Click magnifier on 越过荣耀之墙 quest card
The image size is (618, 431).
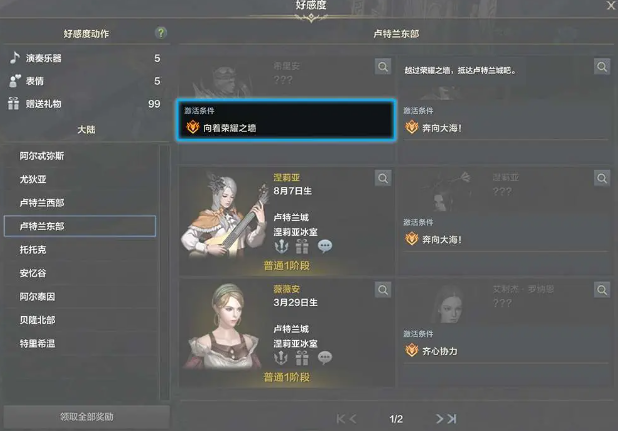[602, 67]
